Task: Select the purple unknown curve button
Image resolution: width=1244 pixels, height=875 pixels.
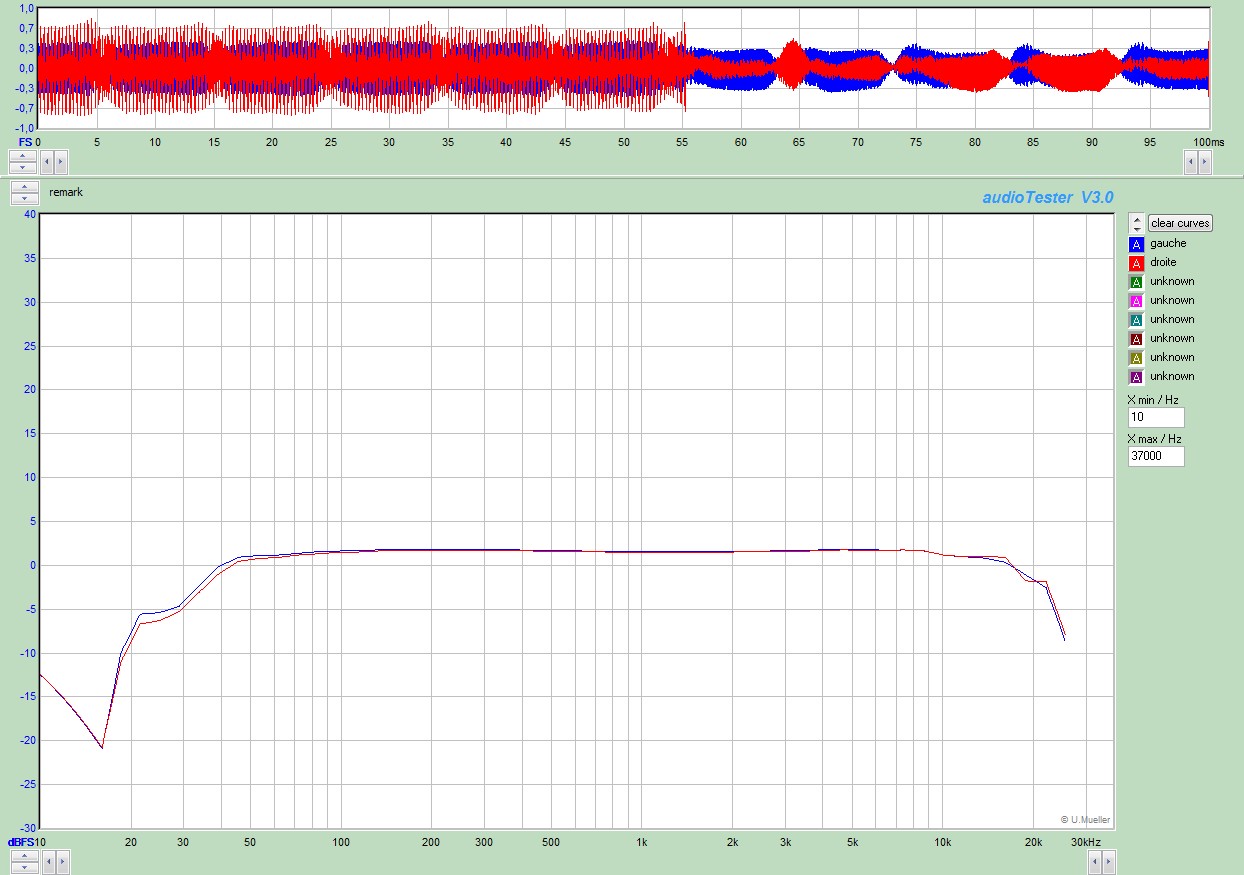Action: coord(1135,377)
